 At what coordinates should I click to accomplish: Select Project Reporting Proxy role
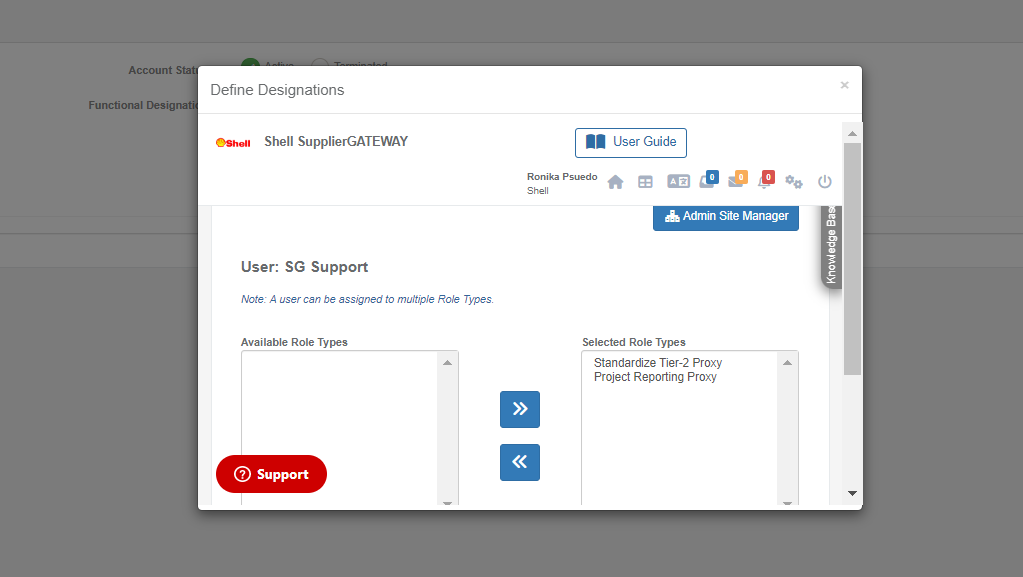655,377
